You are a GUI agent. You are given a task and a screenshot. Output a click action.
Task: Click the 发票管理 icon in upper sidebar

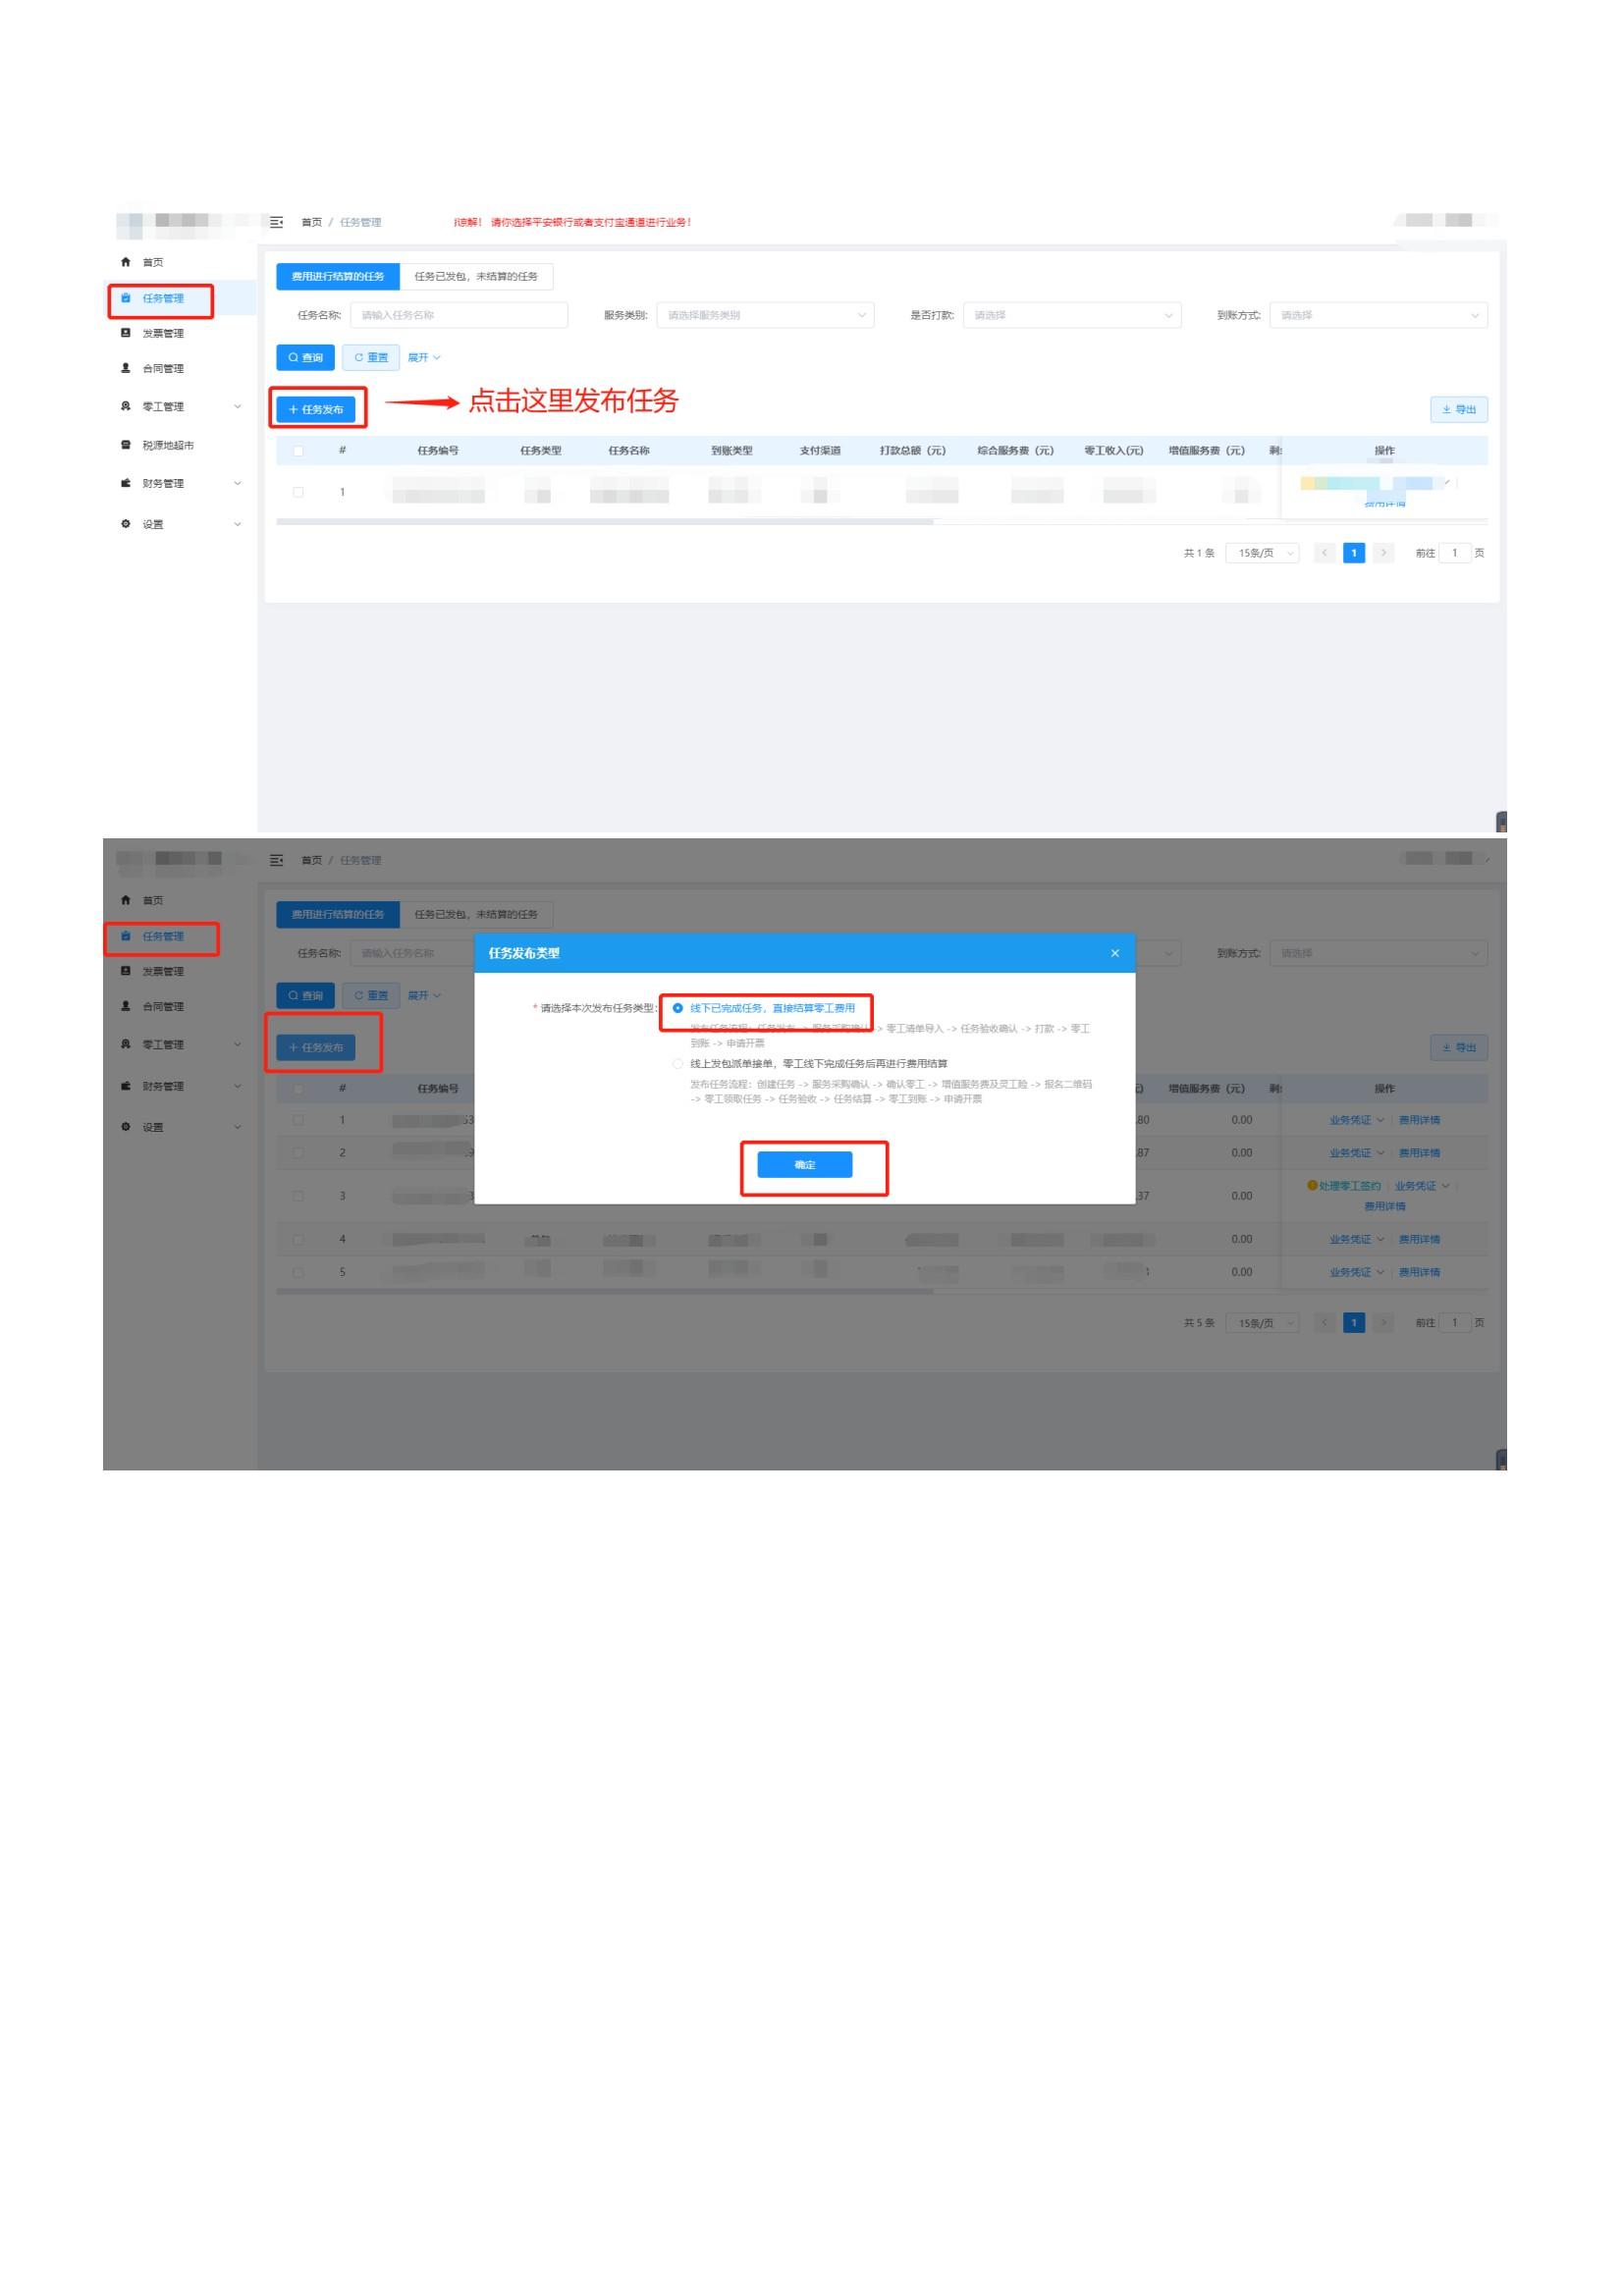pyautogui.click(x=125, y=333)
